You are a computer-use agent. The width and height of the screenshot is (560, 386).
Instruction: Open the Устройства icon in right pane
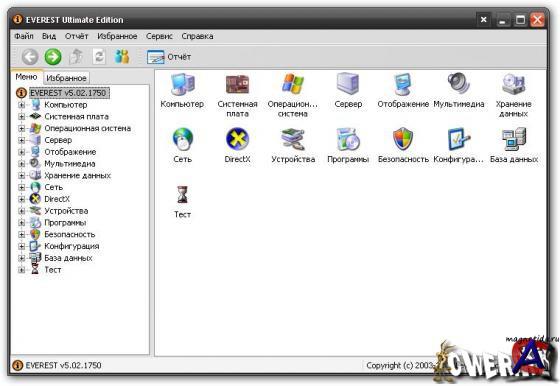coord(292,139)
